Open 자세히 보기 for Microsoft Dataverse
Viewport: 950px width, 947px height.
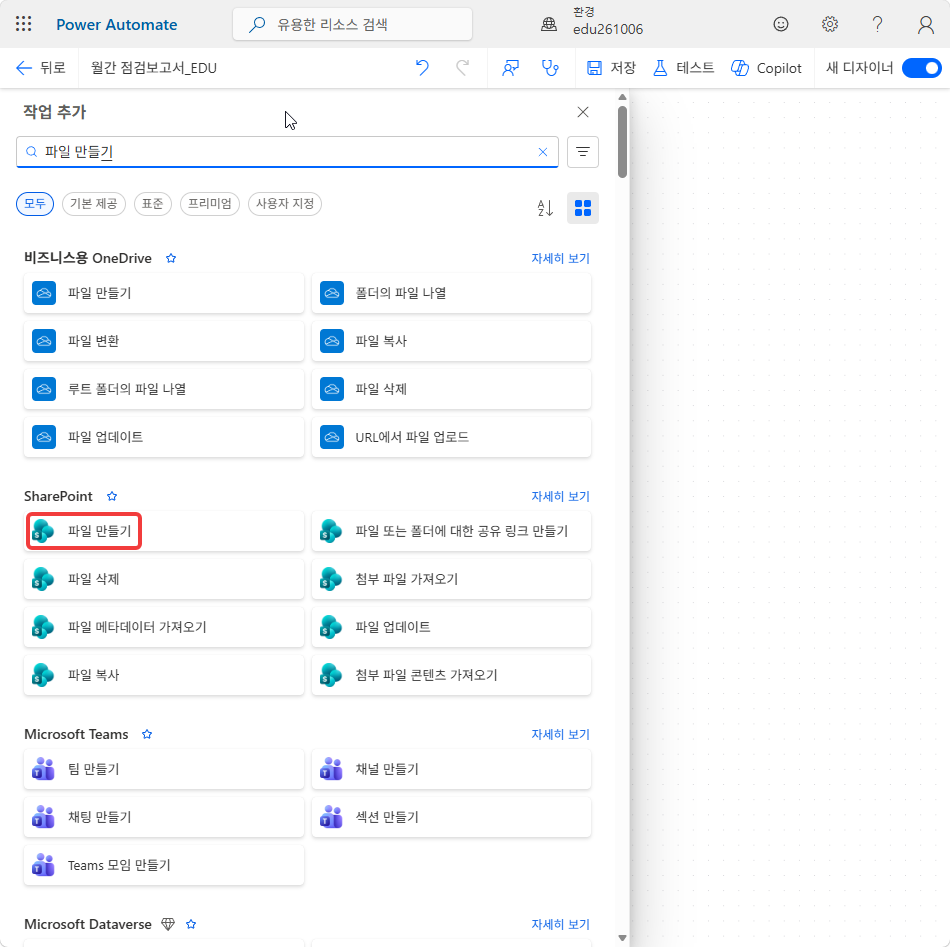(560, 925)
